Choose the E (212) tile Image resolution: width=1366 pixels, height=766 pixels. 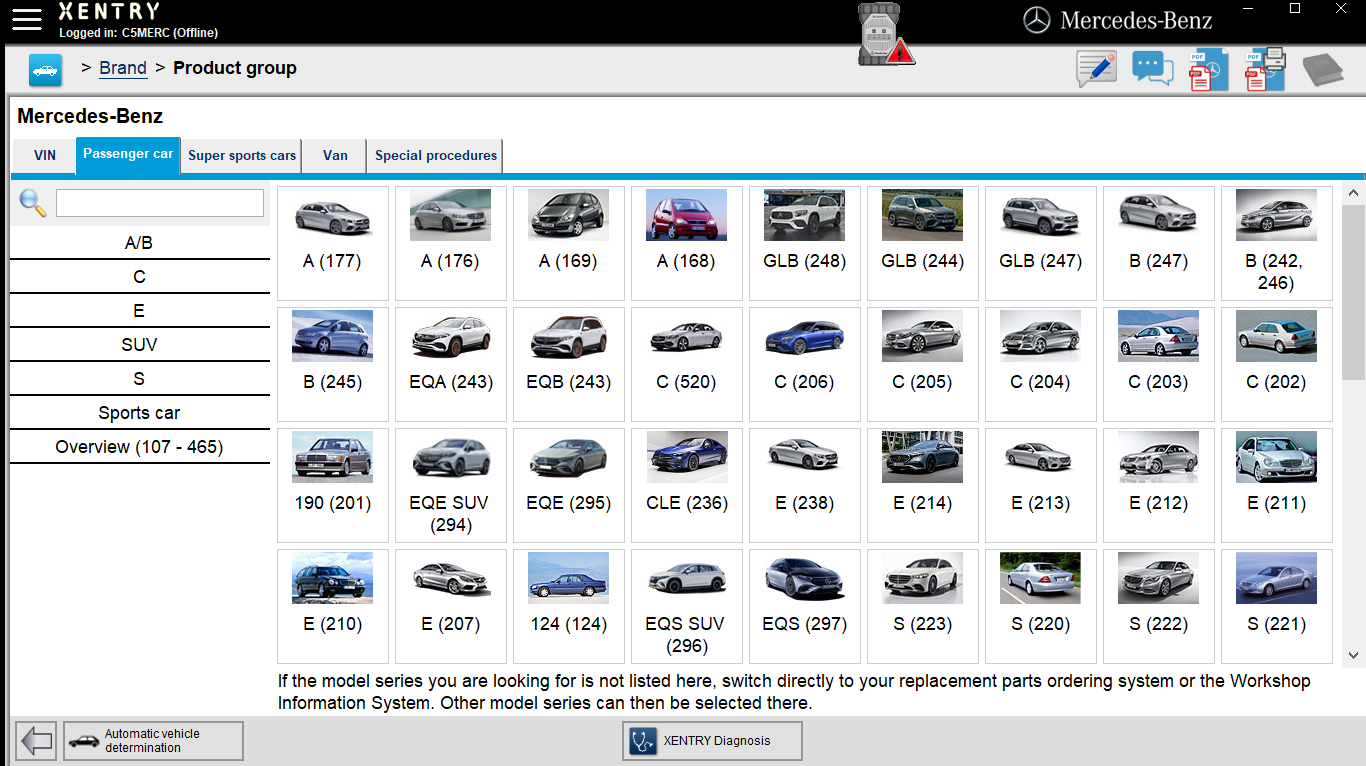1159,485
